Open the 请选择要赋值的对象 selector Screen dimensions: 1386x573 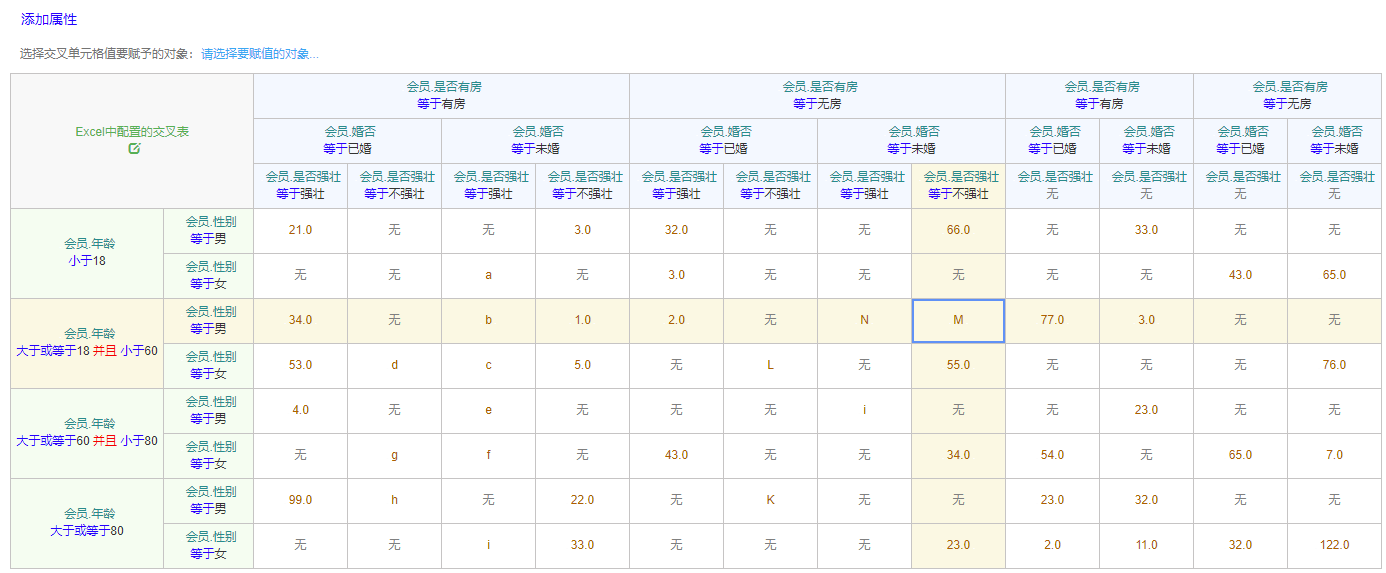260,54
